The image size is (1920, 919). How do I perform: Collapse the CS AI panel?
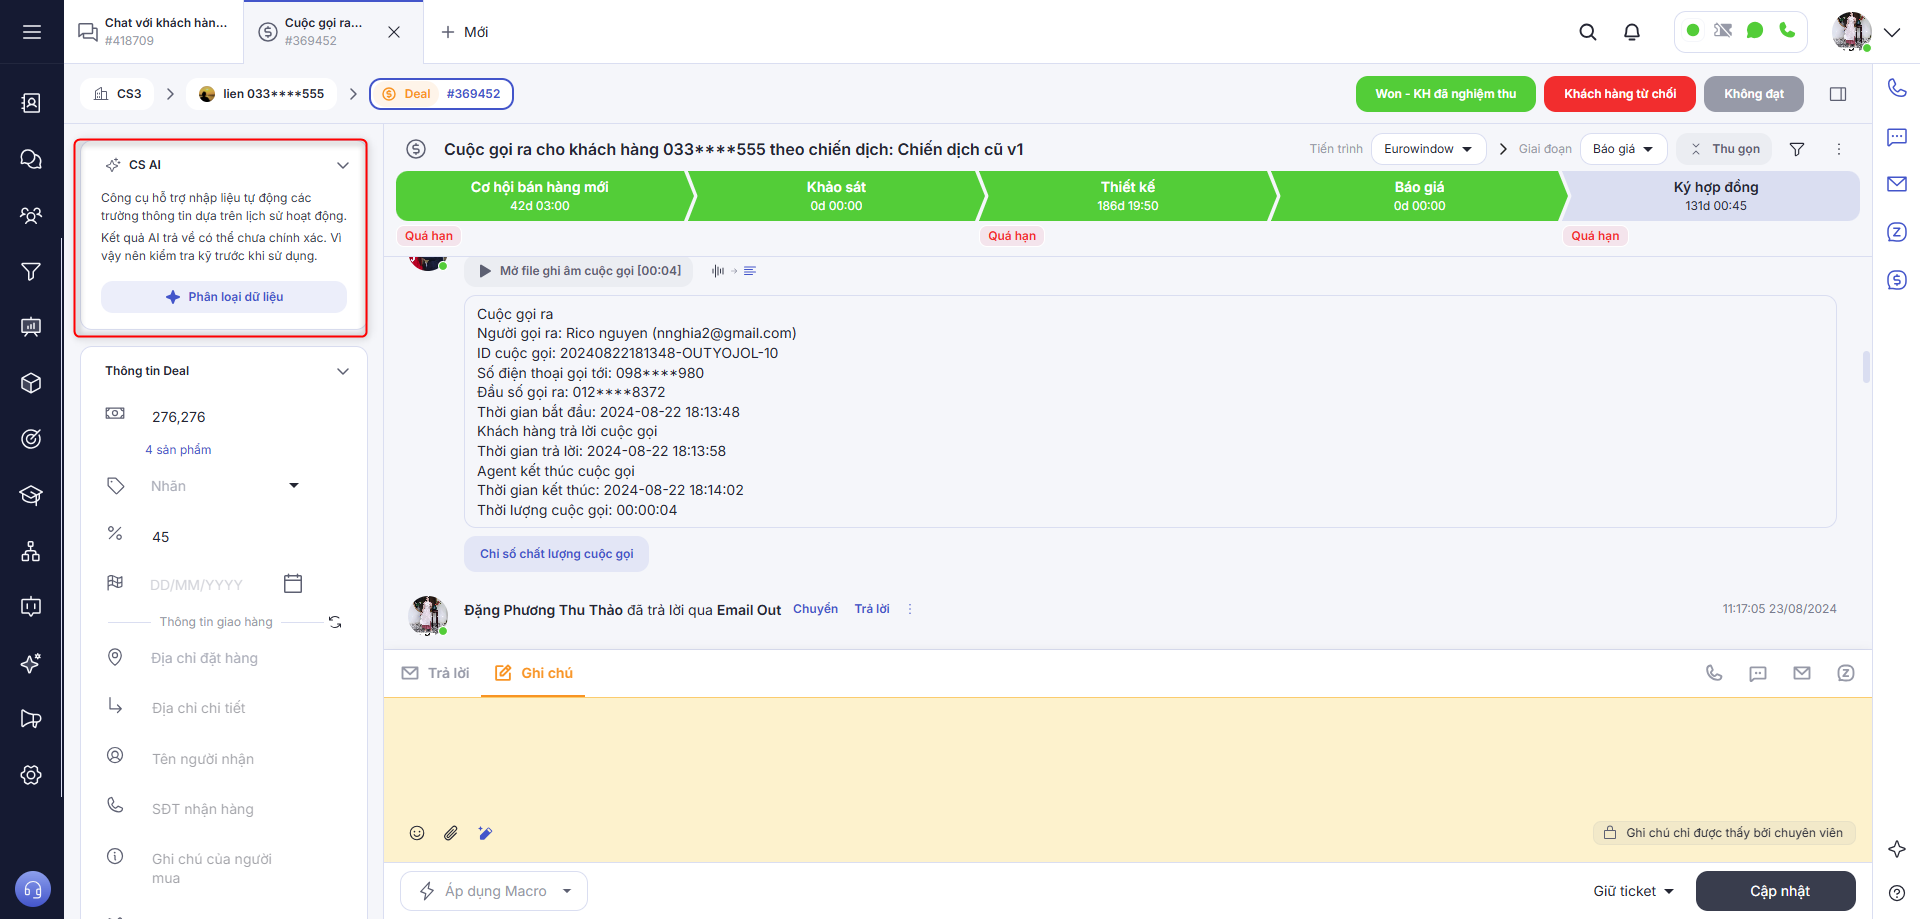tap(343, 165)
